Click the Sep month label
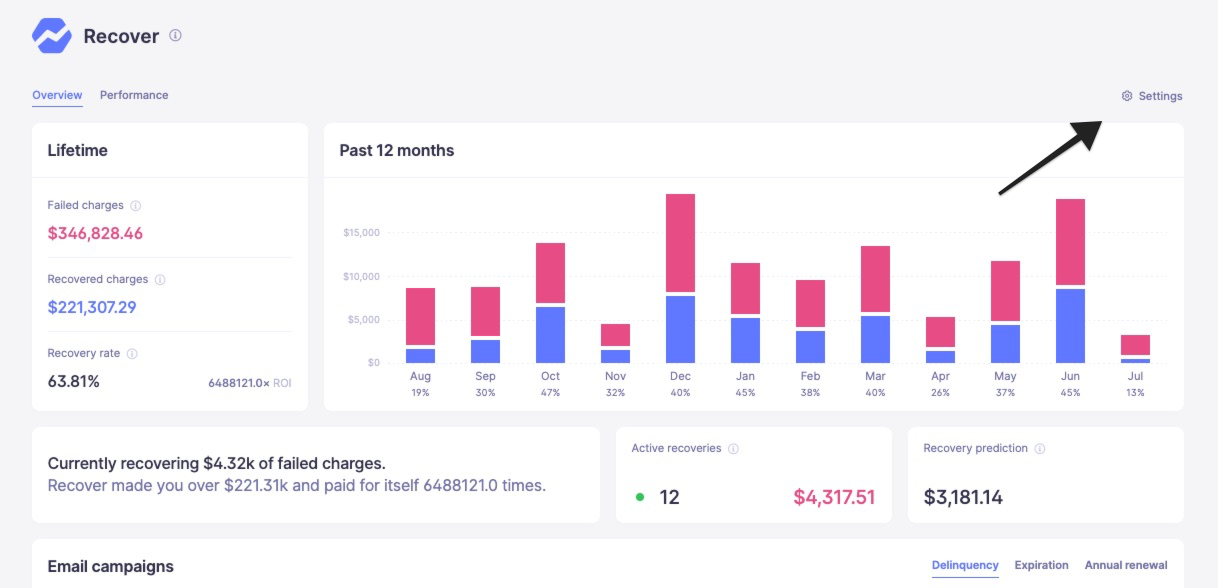The image size is (1218, 588). (485, 377)
